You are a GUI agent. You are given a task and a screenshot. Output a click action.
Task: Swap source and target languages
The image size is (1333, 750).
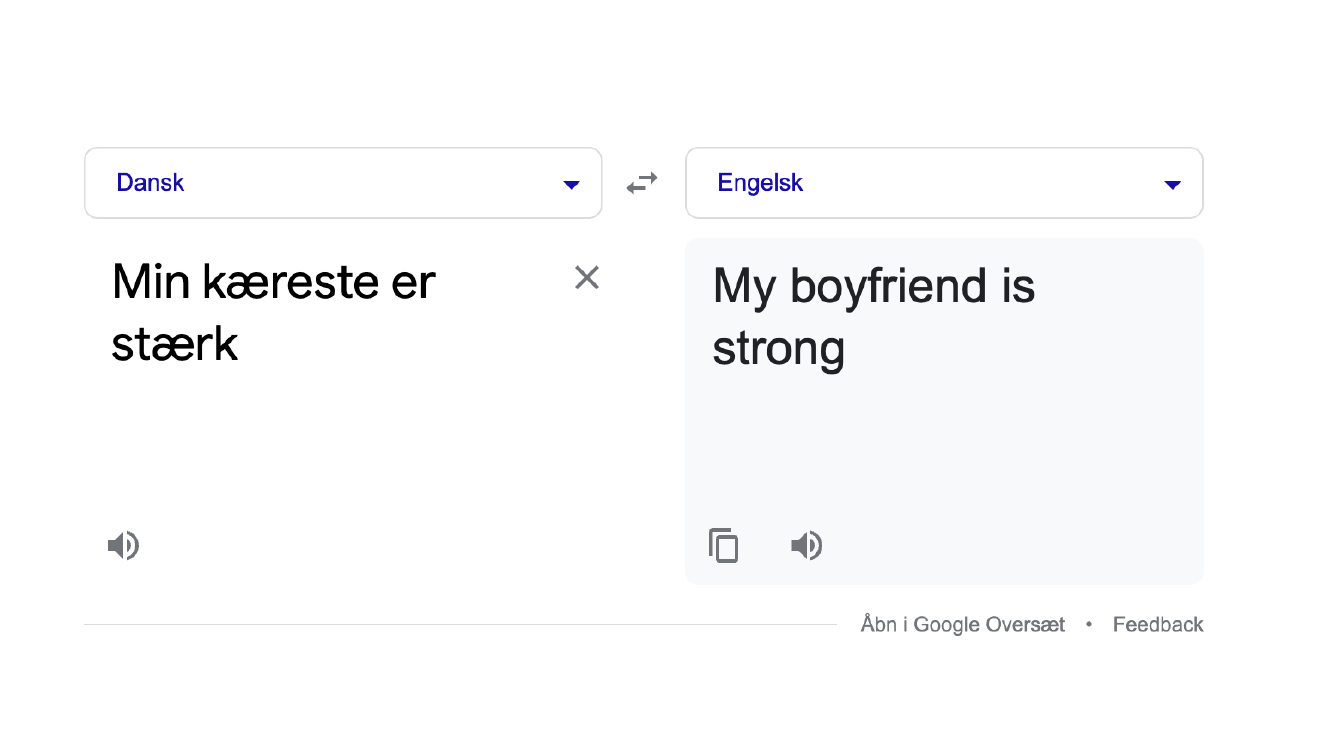coord(642,183)
